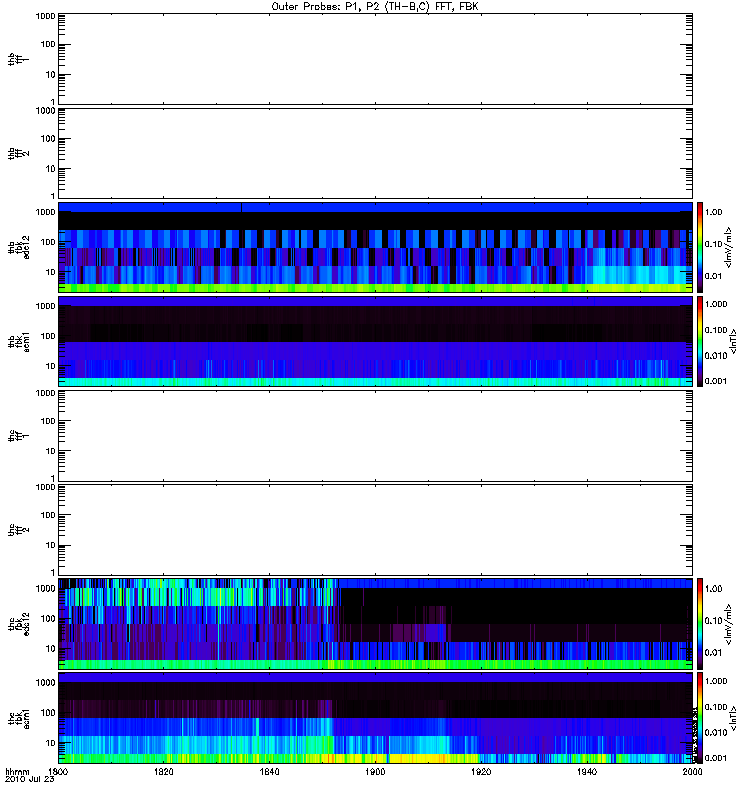Screen dimensions: 750x800
Task: Click the "thb fbk edc12" y-axis title
Action: (x=18, y=247)
